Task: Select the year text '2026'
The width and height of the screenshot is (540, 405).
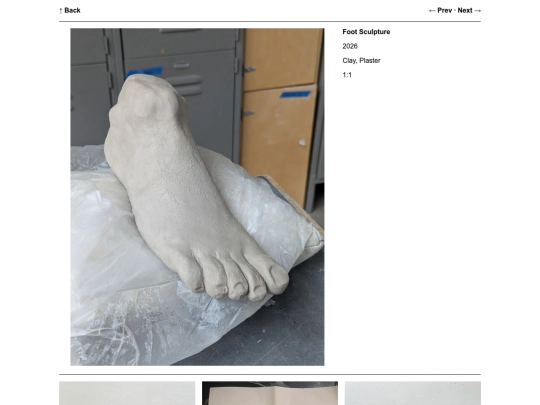Action: click(x=350, y=46)
